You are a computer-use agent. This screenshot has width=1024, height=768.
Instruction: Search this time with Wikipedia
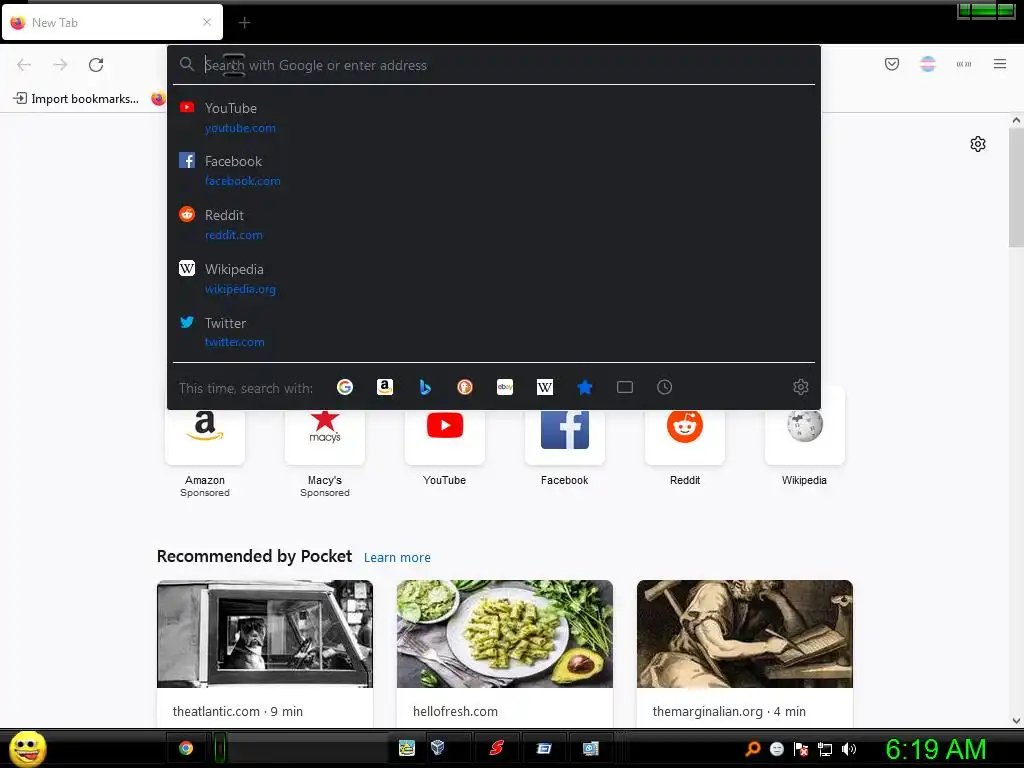pyautogui.click(x=545, y=387)
